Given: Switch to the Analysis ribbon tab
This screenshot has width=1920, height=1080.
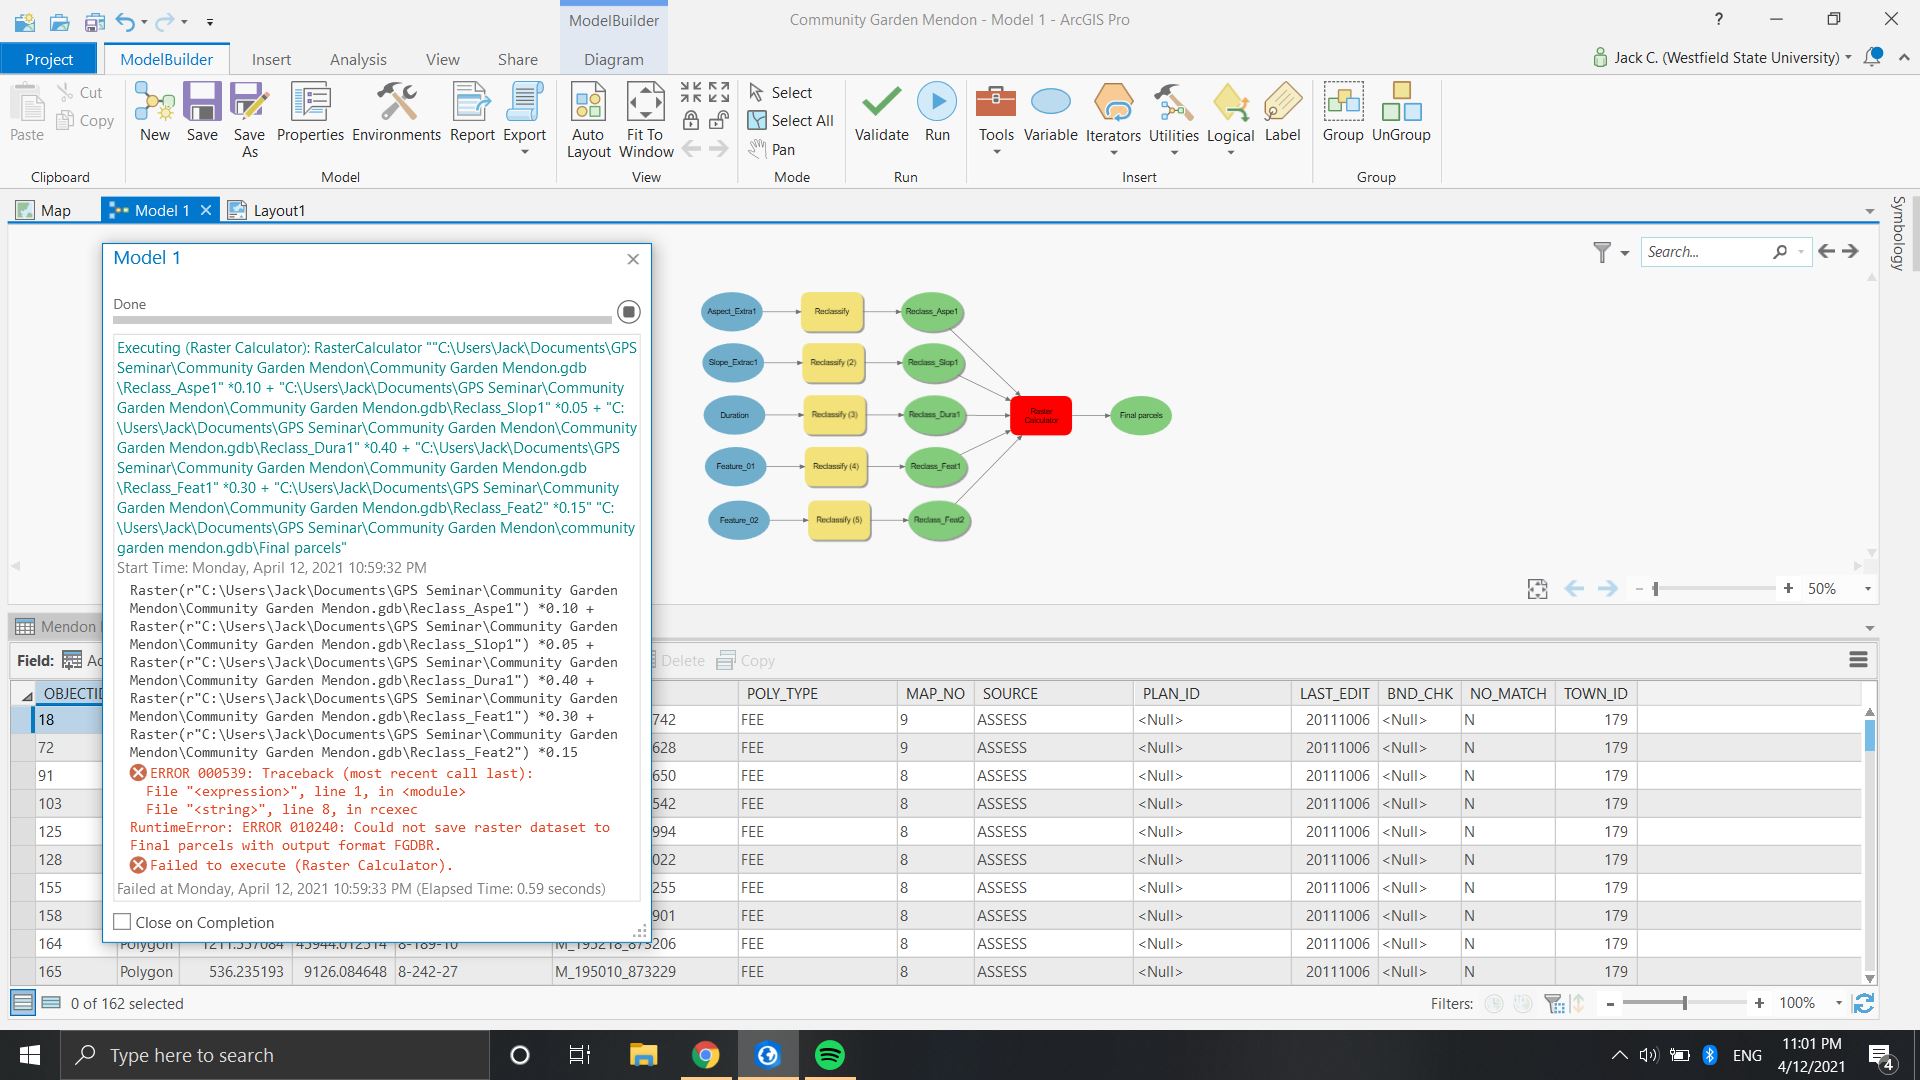Looking at the screenshot, I should (x=357, y=59).
